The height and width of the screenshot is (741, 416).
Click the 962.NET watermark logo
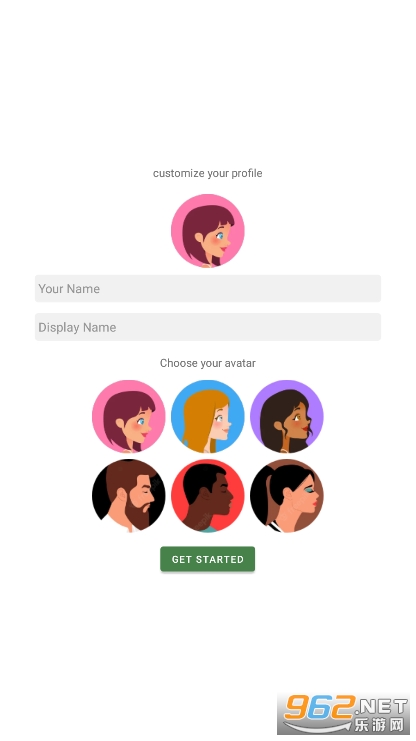344,713
